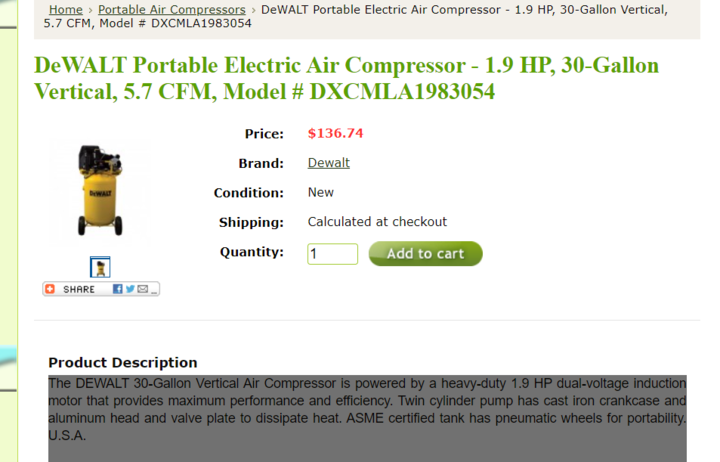Click the Product Description heading

[x=123, y=362]
